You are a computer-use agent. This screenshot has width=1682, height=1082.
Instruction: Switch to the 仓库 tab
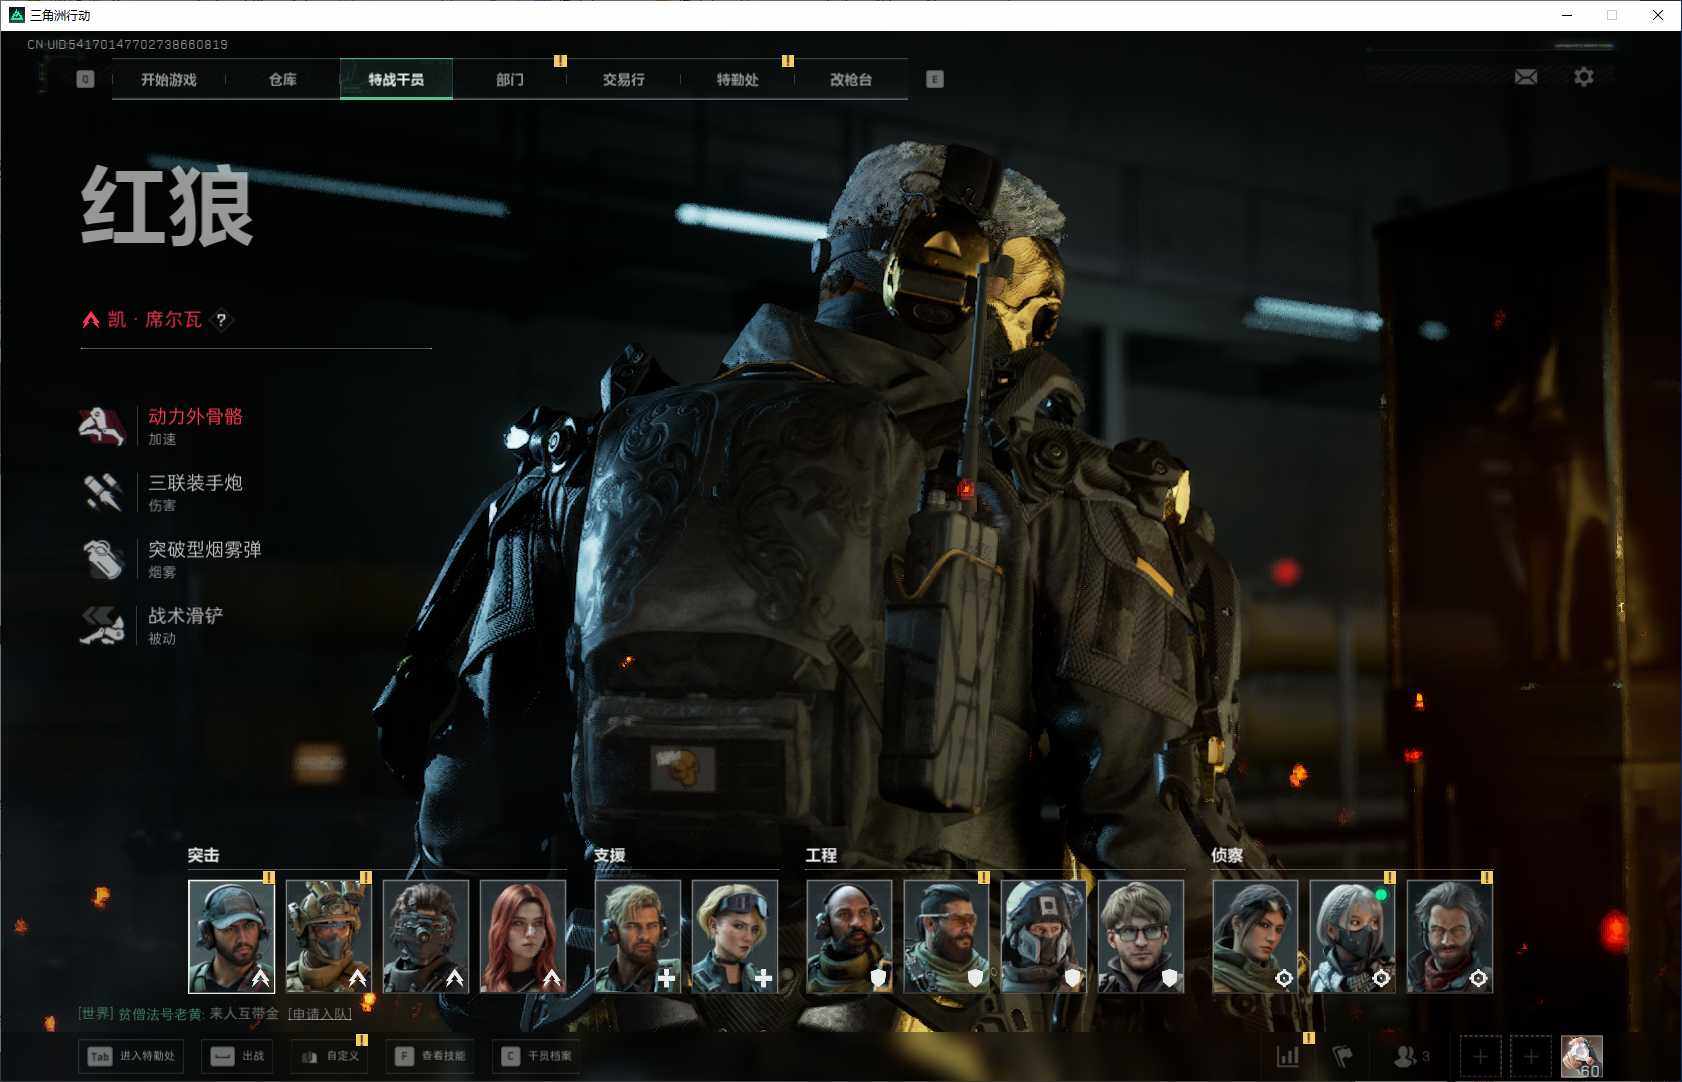pyautogui.click(x=282, y=80)
